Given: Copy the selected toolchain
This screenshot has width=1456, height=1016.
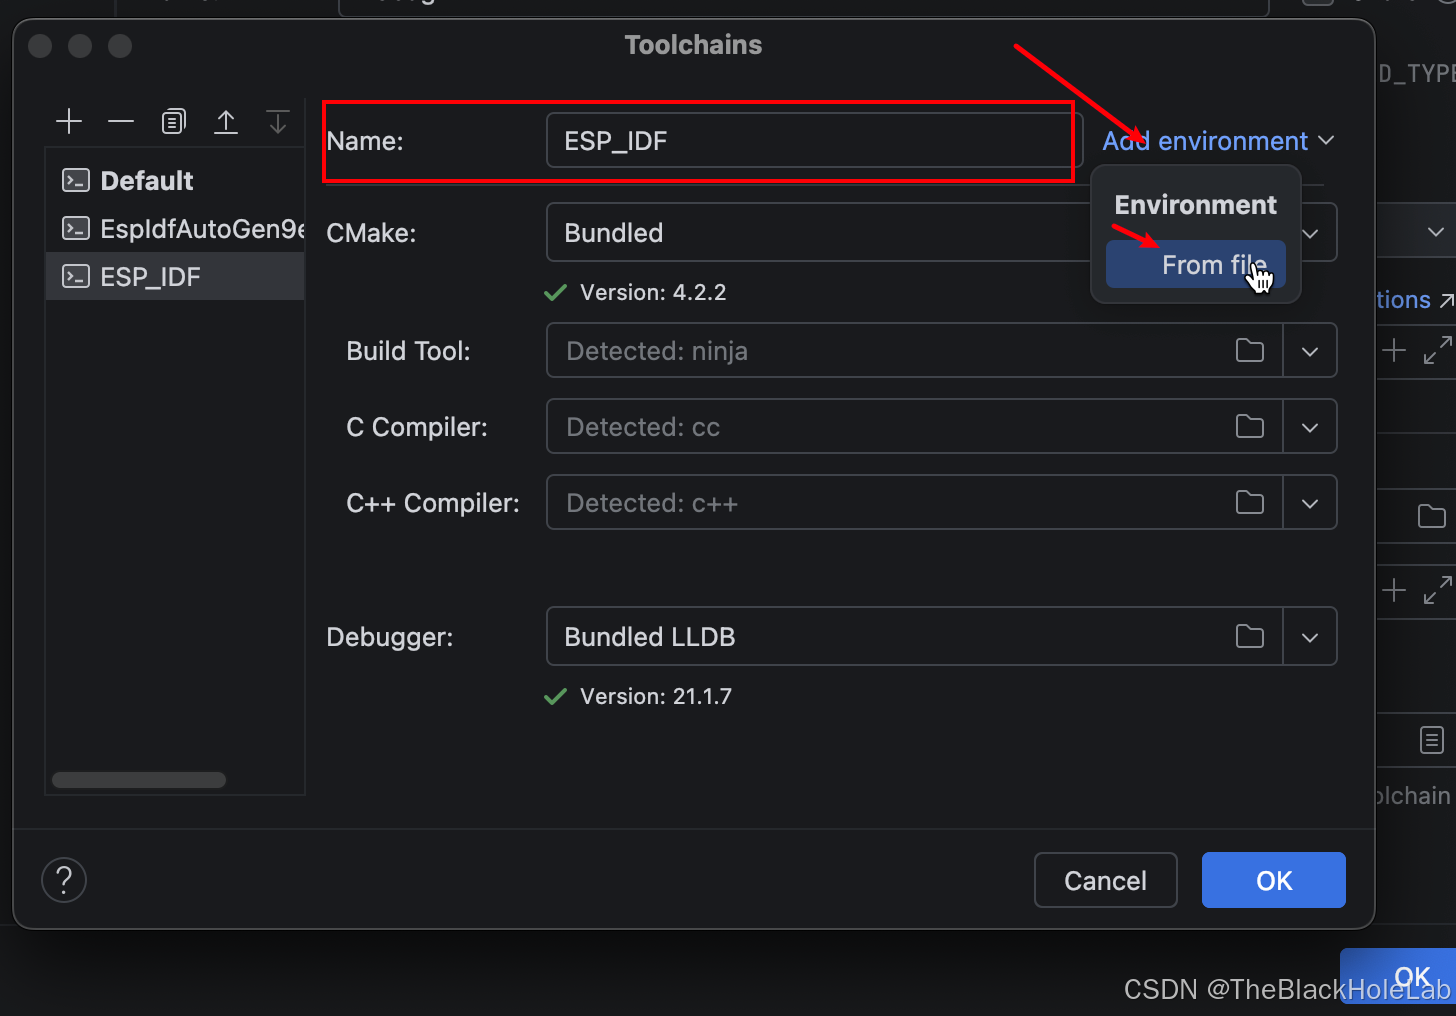Looking at the screenshot, I should pos(173,122).
